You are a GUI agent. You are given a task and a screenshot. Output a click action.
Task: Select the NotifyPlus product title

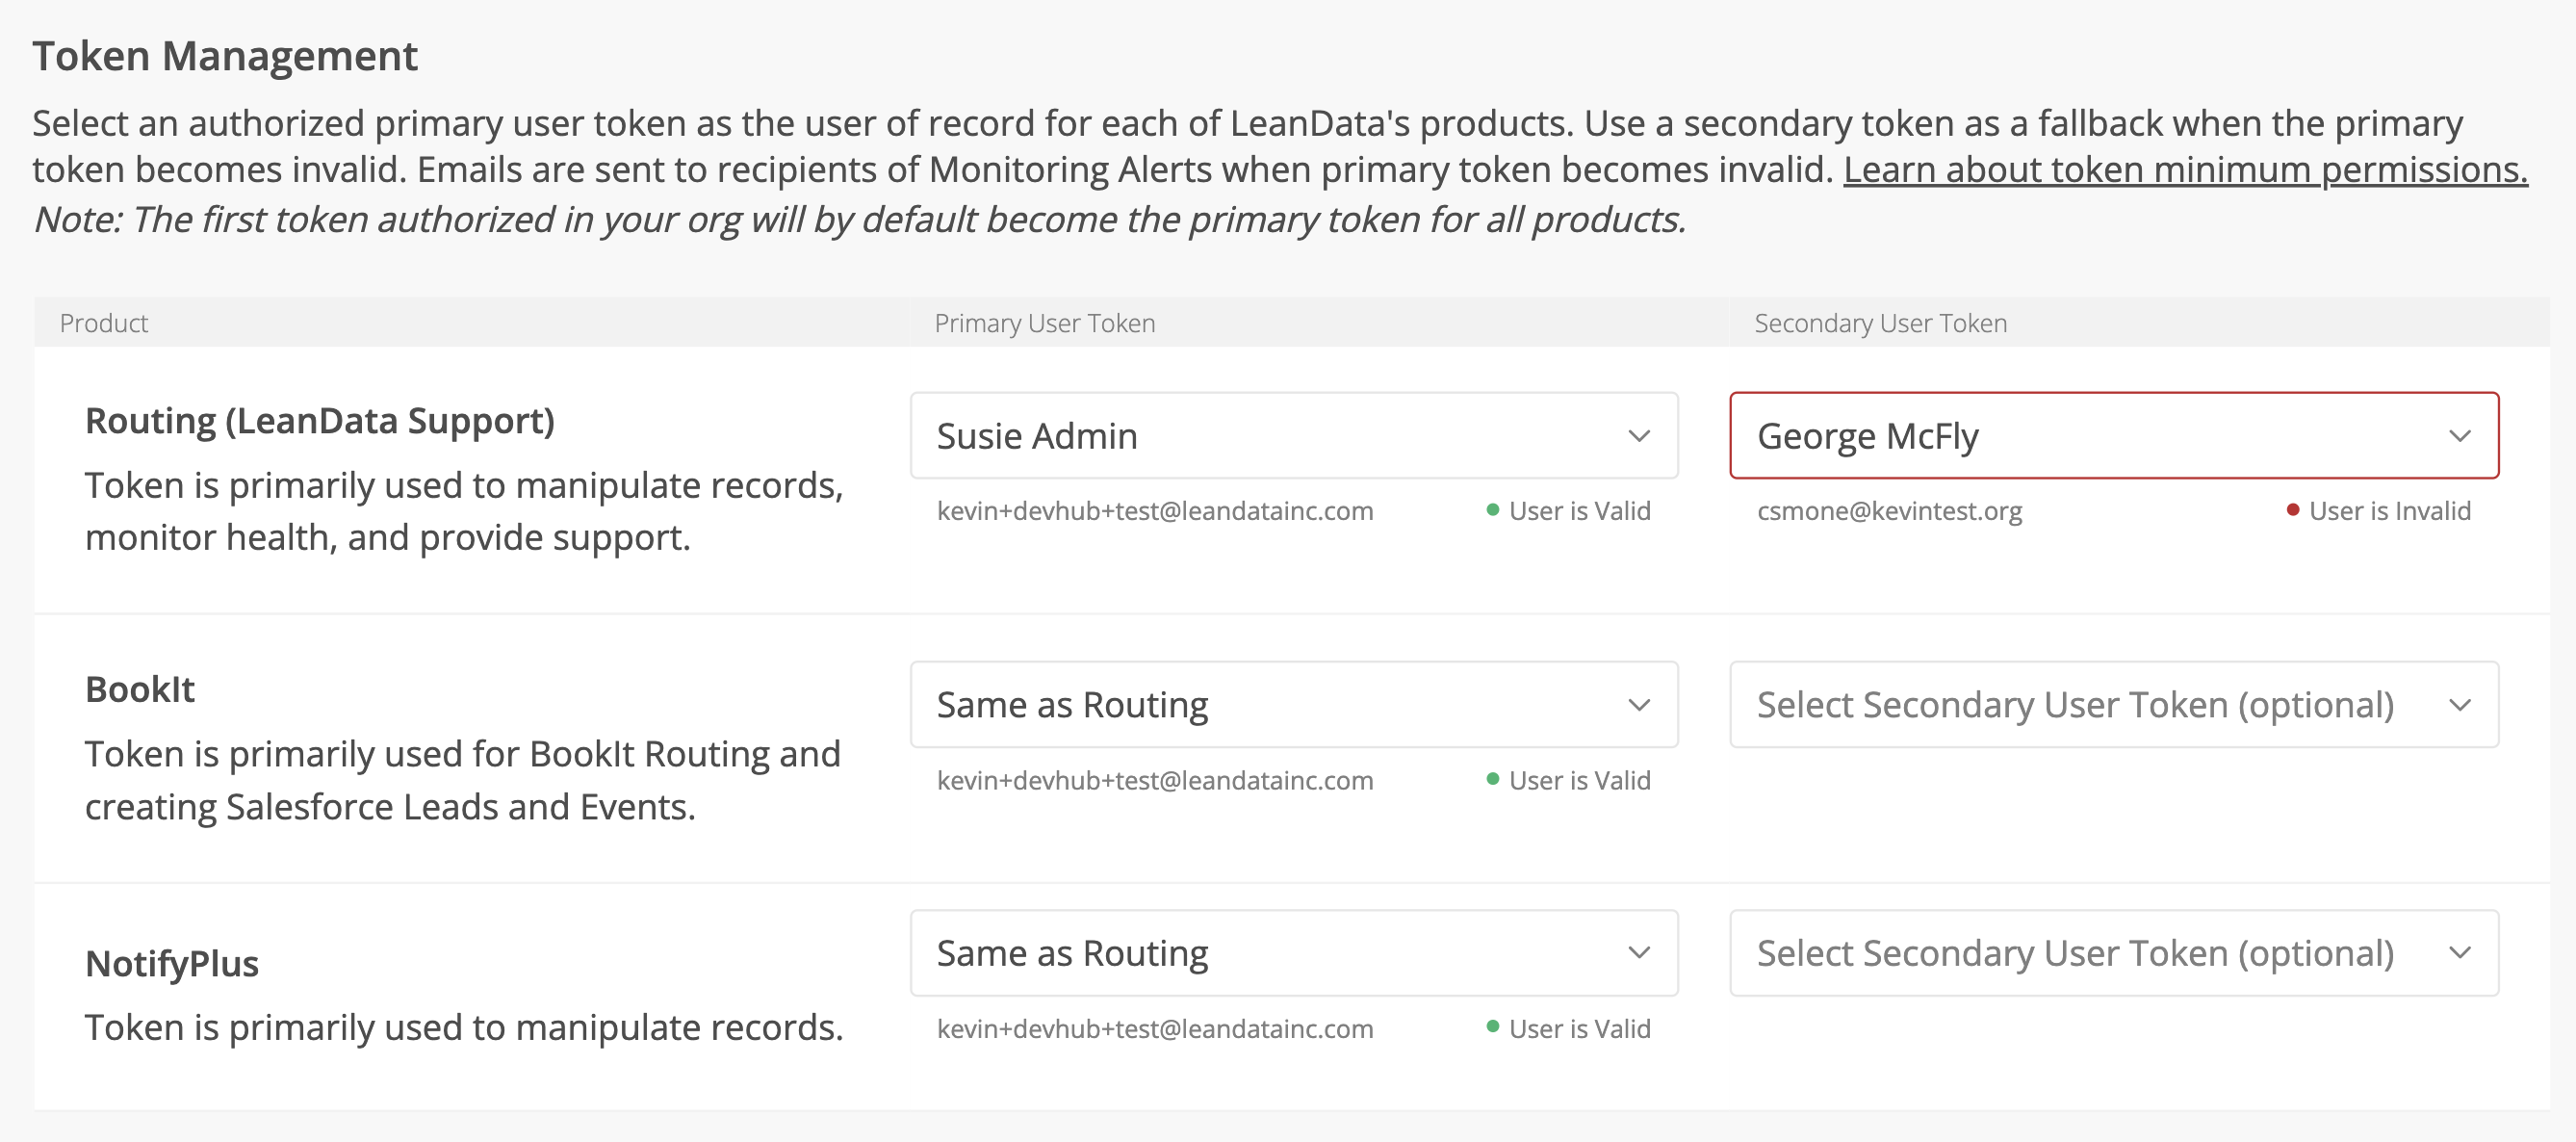(172, 963)
